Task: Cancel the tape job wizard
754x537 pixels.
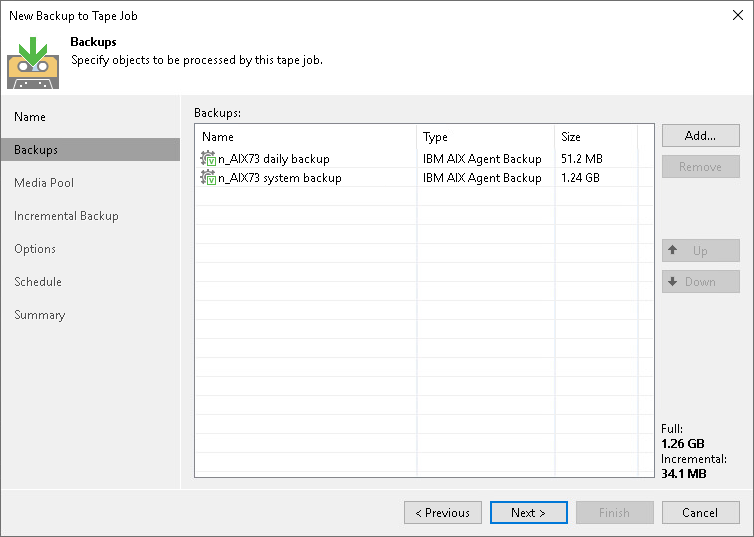Action: pos(700,512)
